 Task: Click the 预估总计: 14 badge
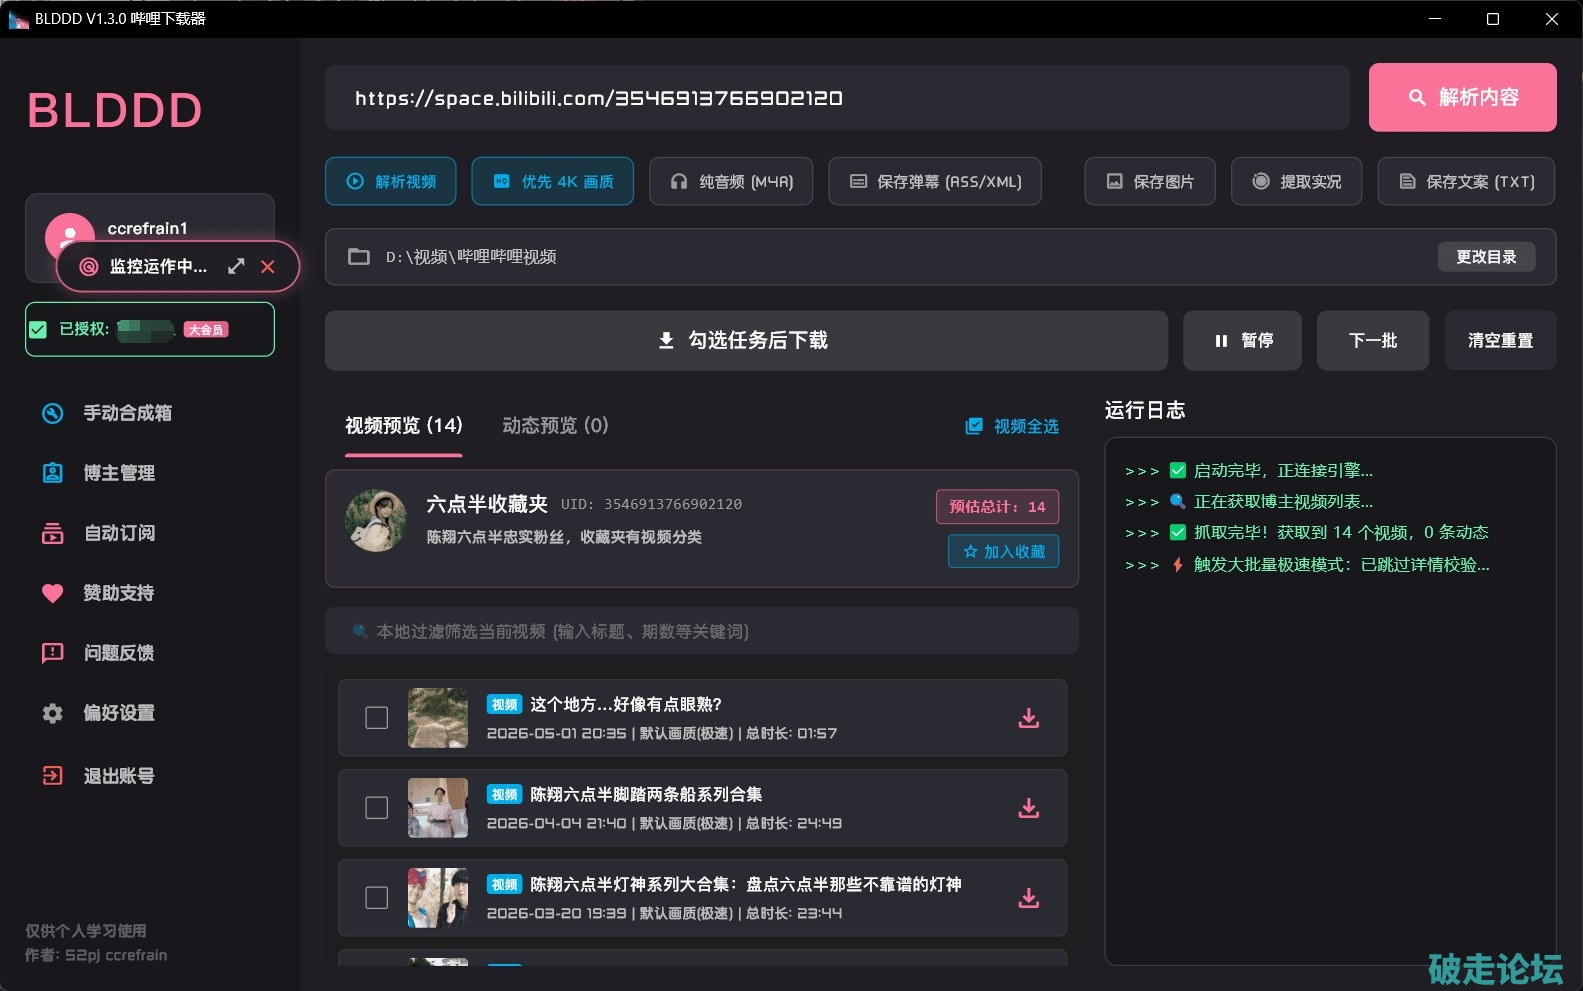point(997,506)
